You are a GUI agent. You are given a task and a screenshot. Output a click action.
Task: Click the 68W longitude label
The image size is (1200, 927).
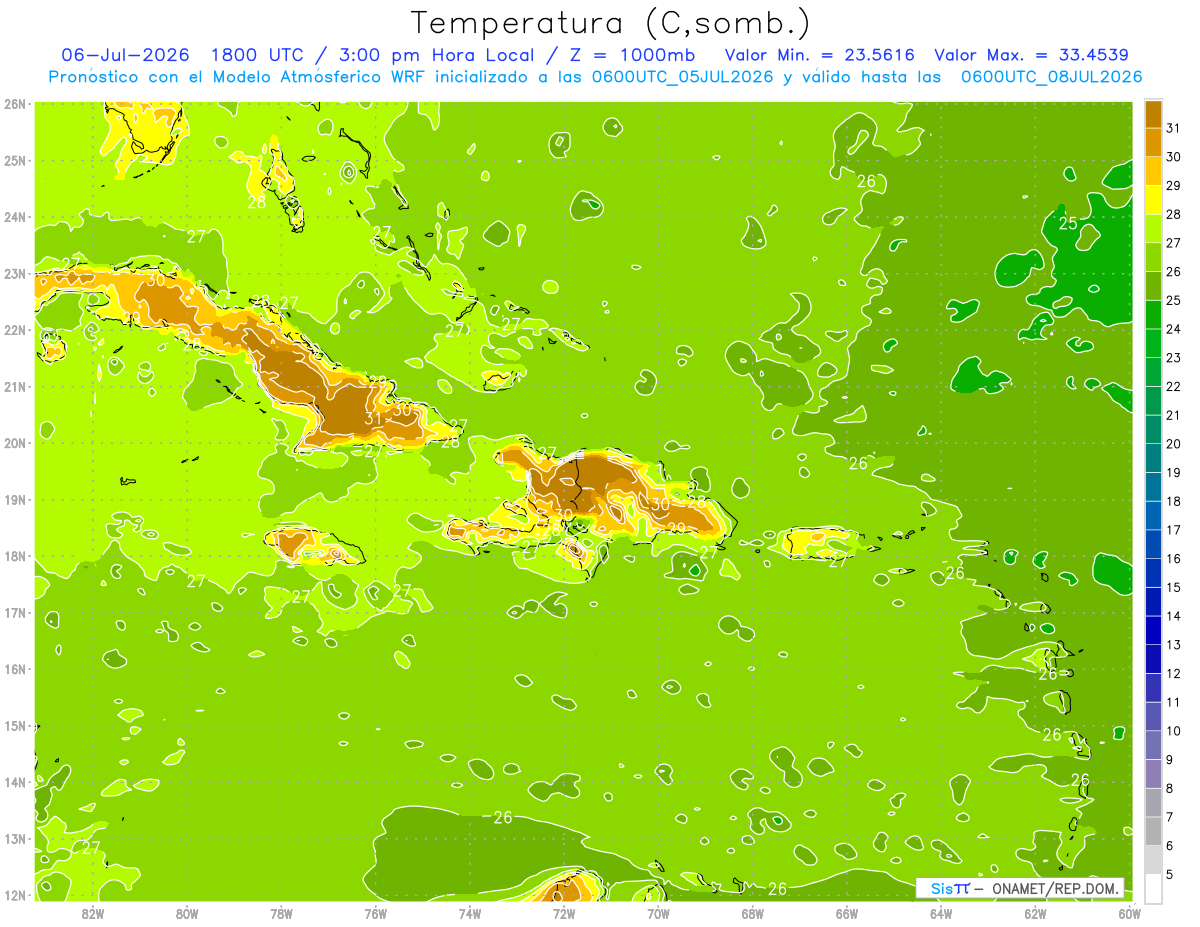(752, 913)
